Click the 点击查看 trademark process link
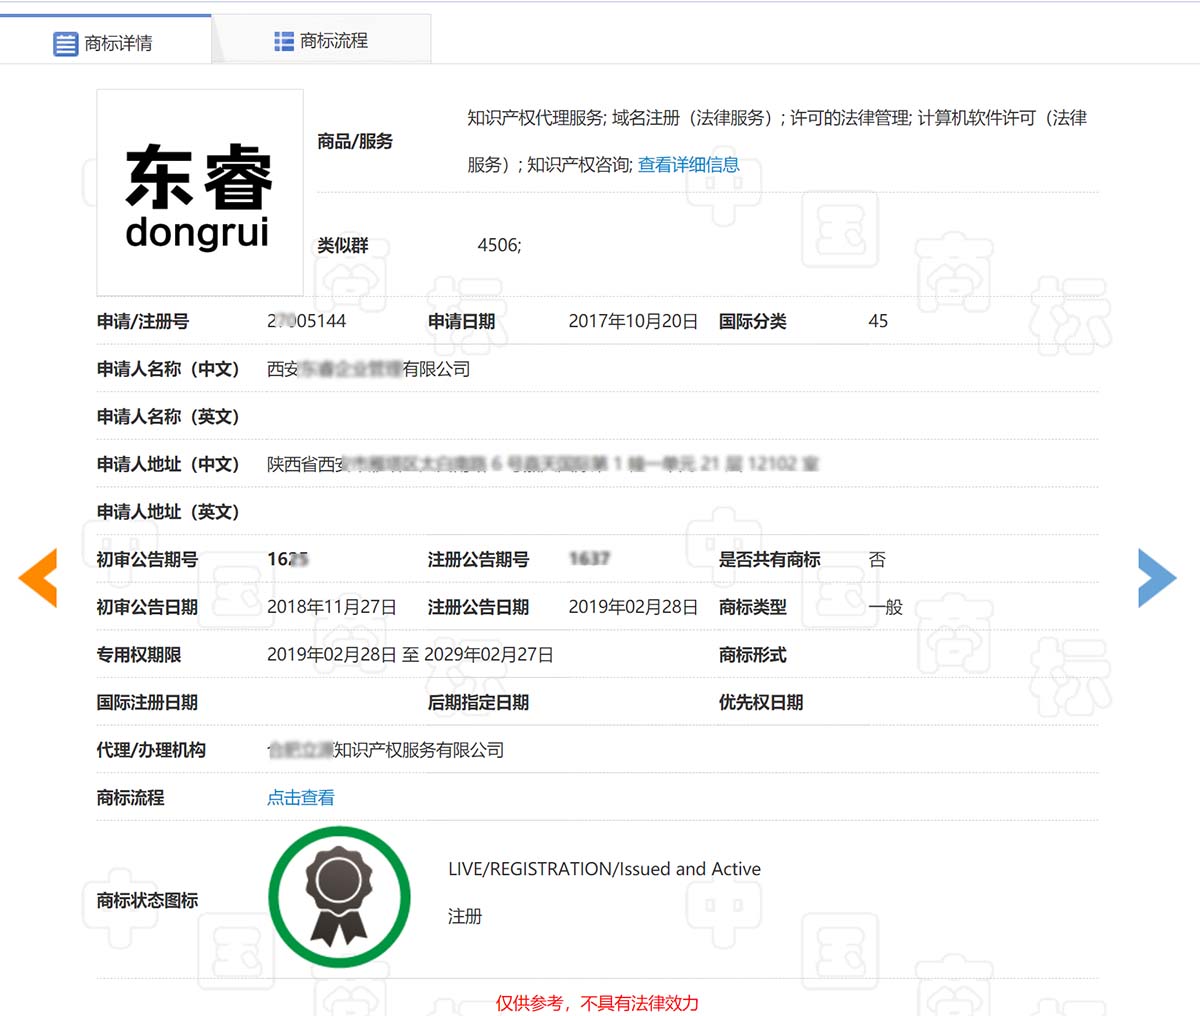1200x1016 pixels. pyautogui.click(x=300, y=798)
